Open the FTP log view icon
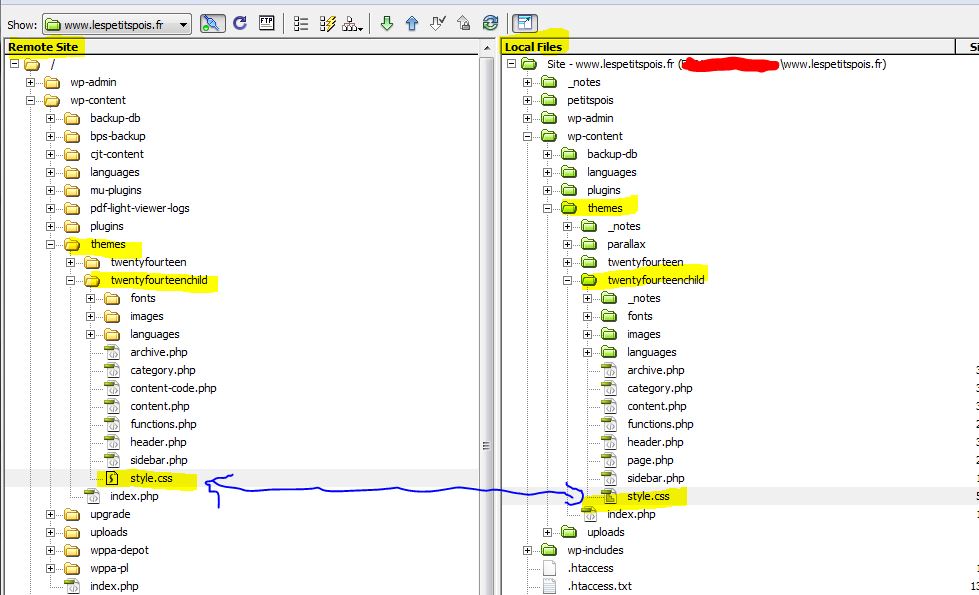Screen dimensions: 979x595 (x=267, y=23)
